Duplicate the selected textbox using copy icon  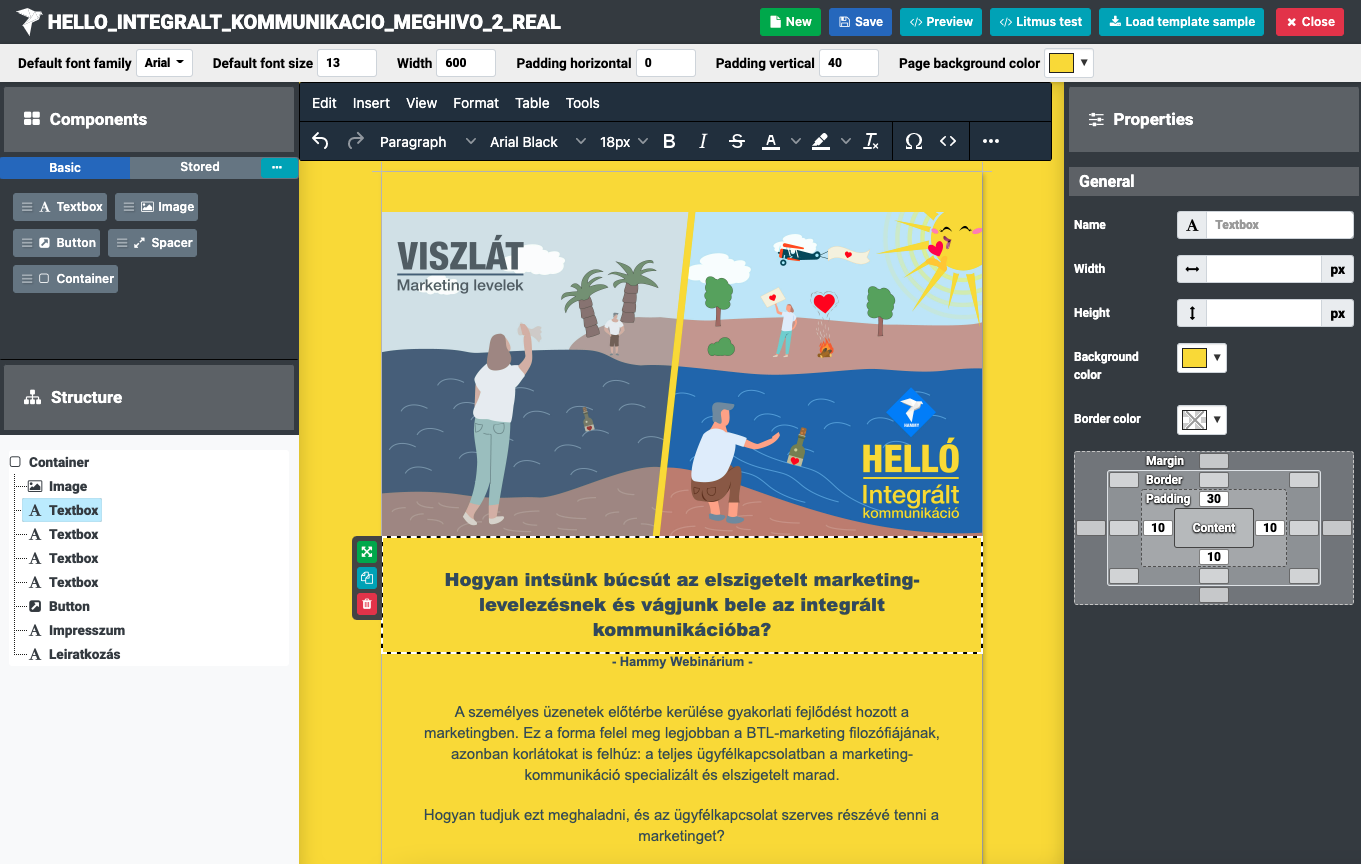point(367,578)
